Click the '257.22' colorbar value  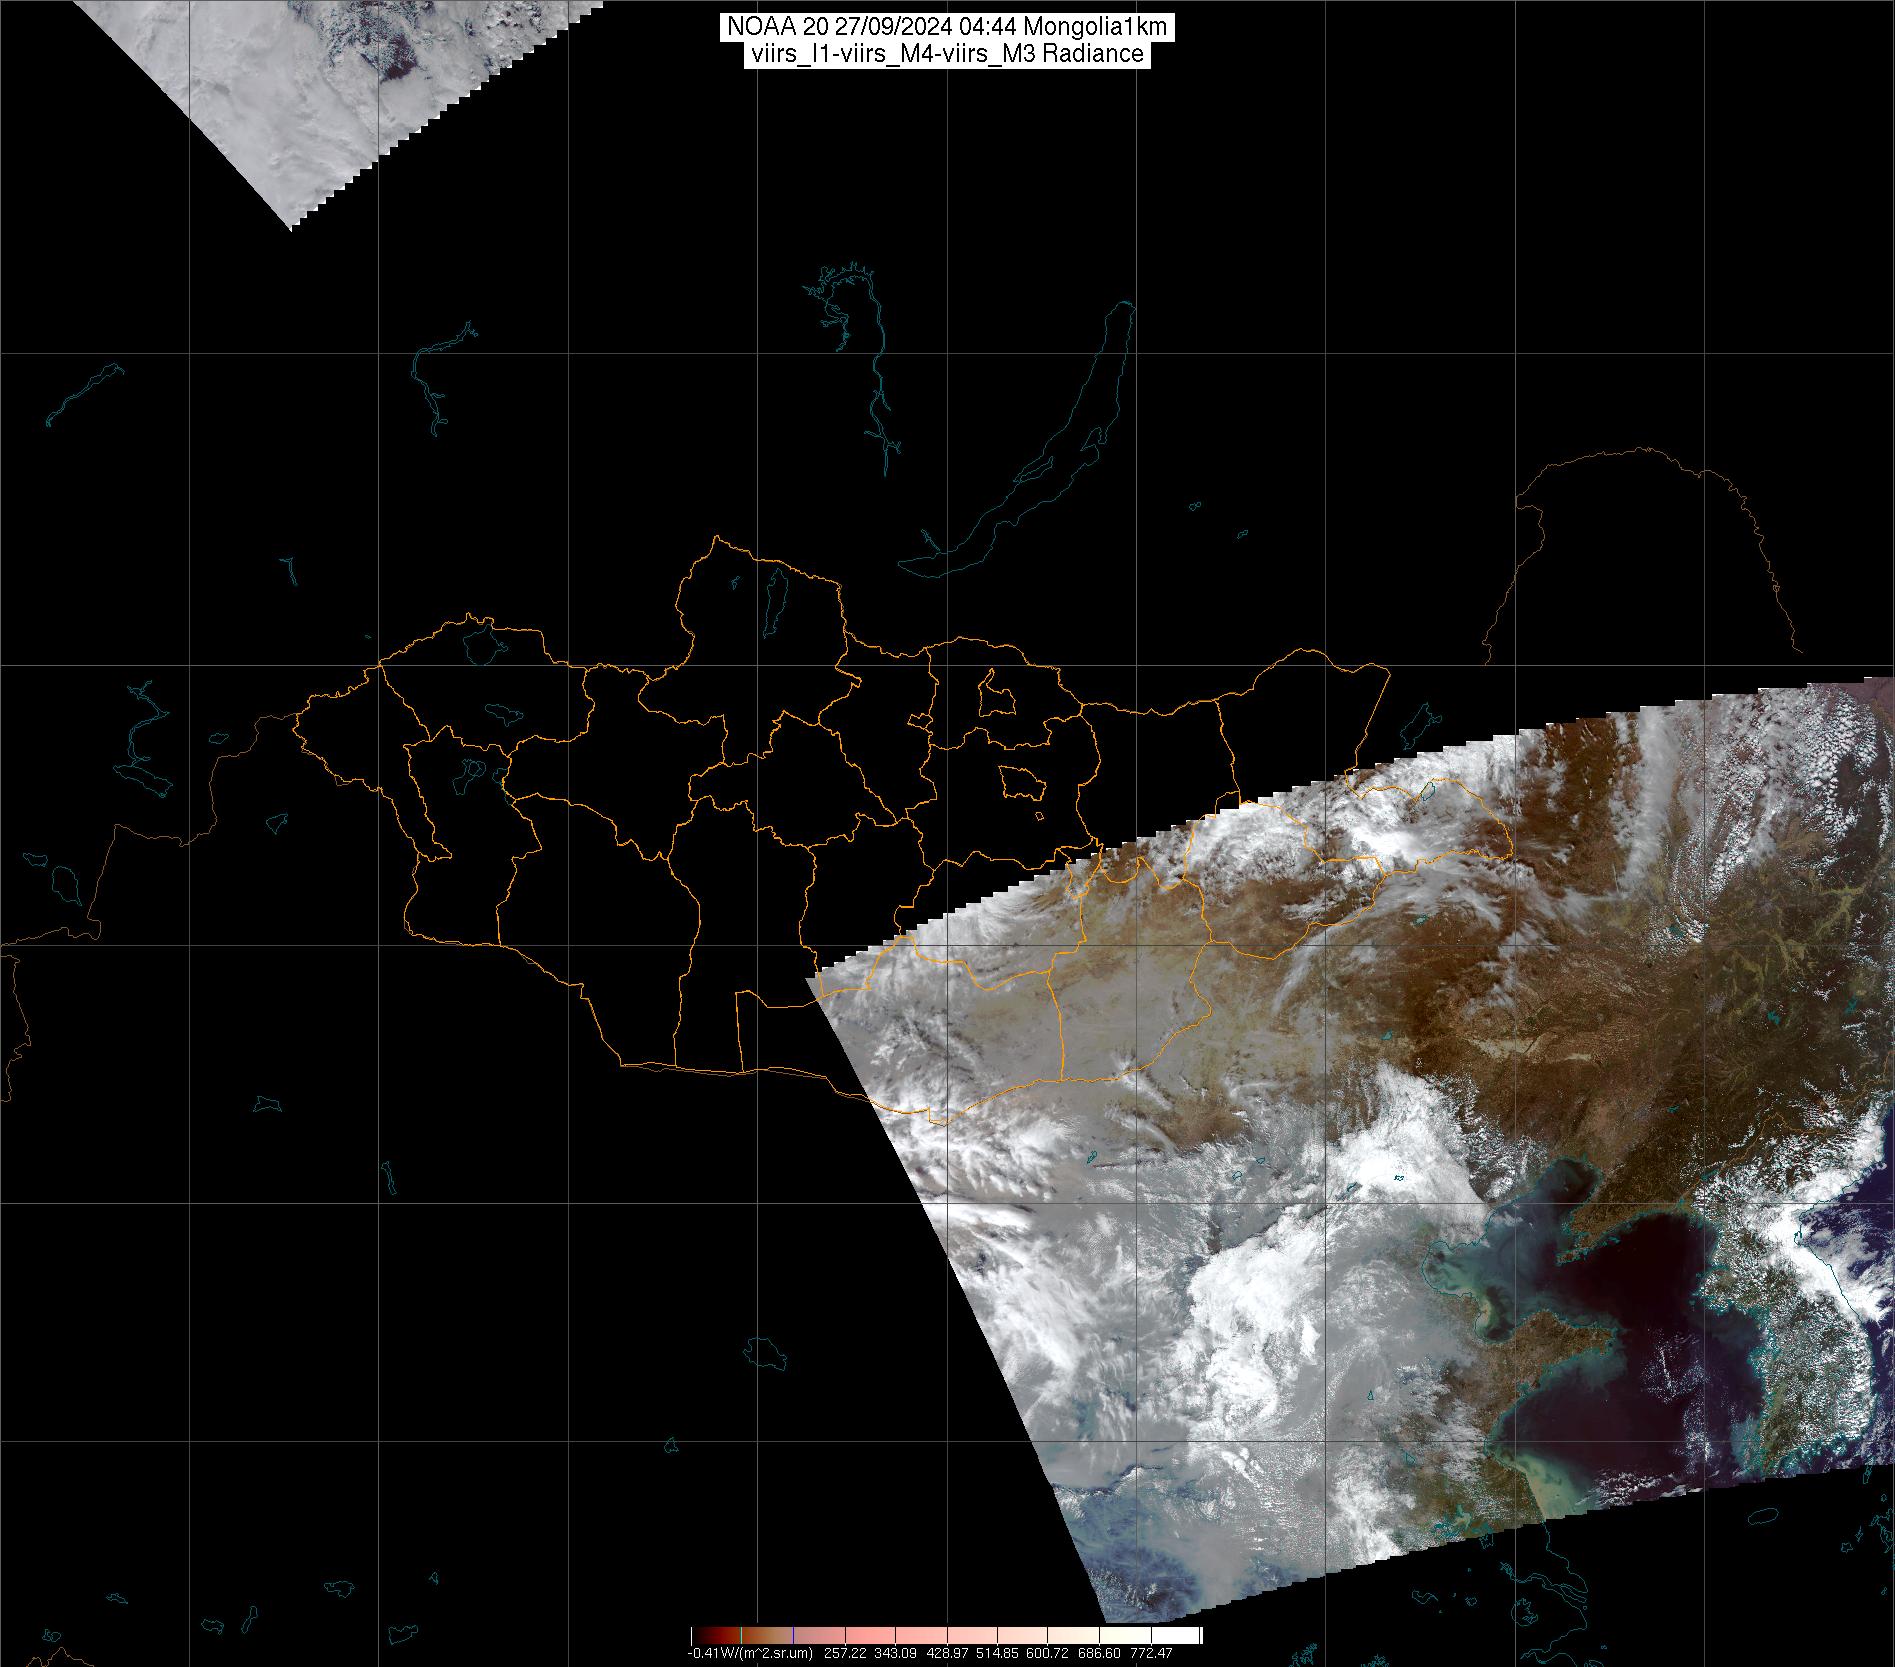point(845,1654)
